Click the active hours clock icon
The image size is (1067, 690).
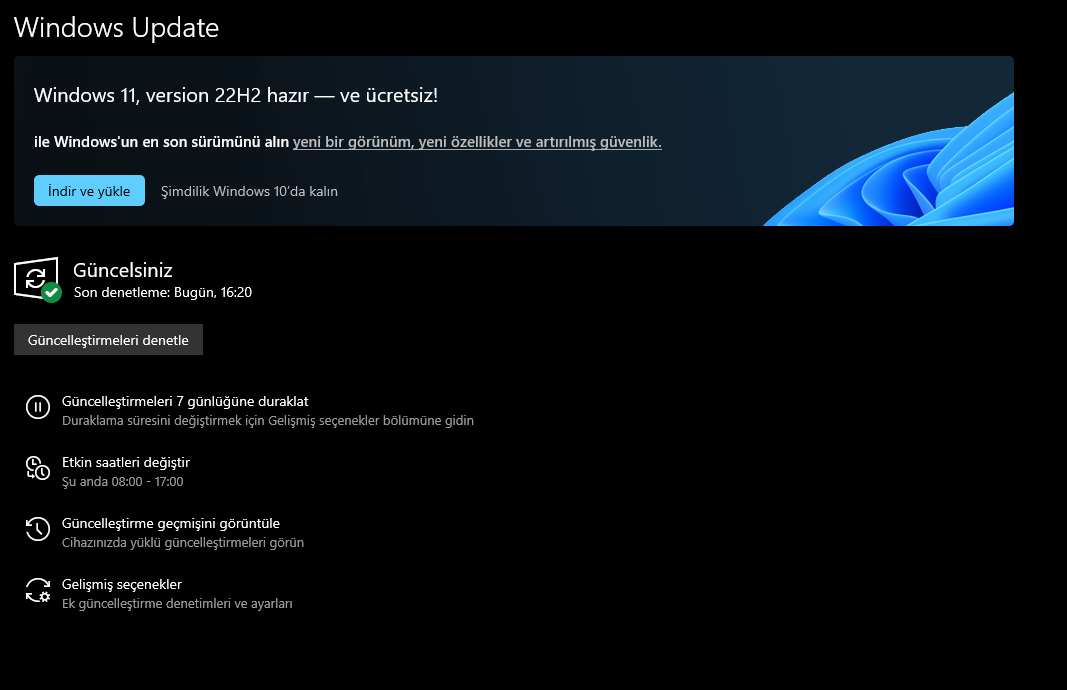point(38,468)
